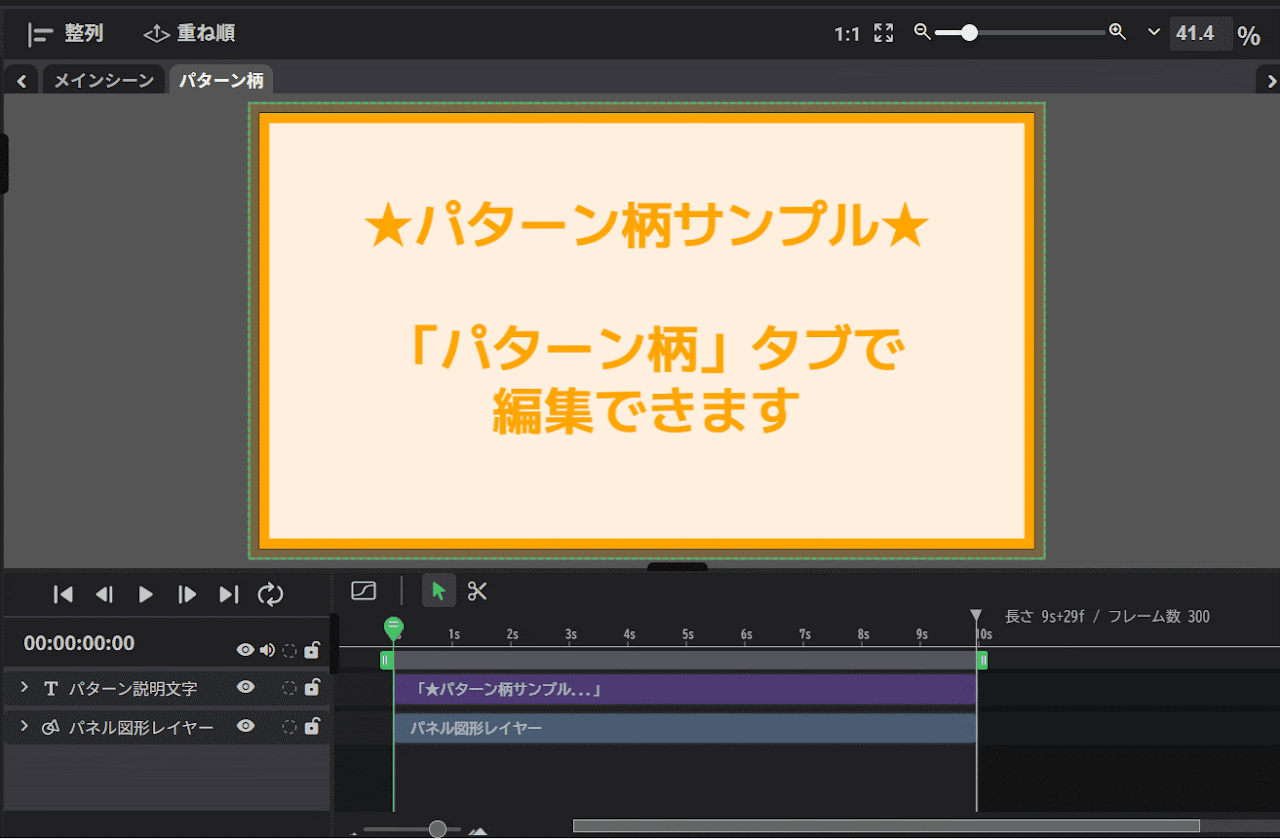Click the zoom-out magnifier icon

point(923,32)
